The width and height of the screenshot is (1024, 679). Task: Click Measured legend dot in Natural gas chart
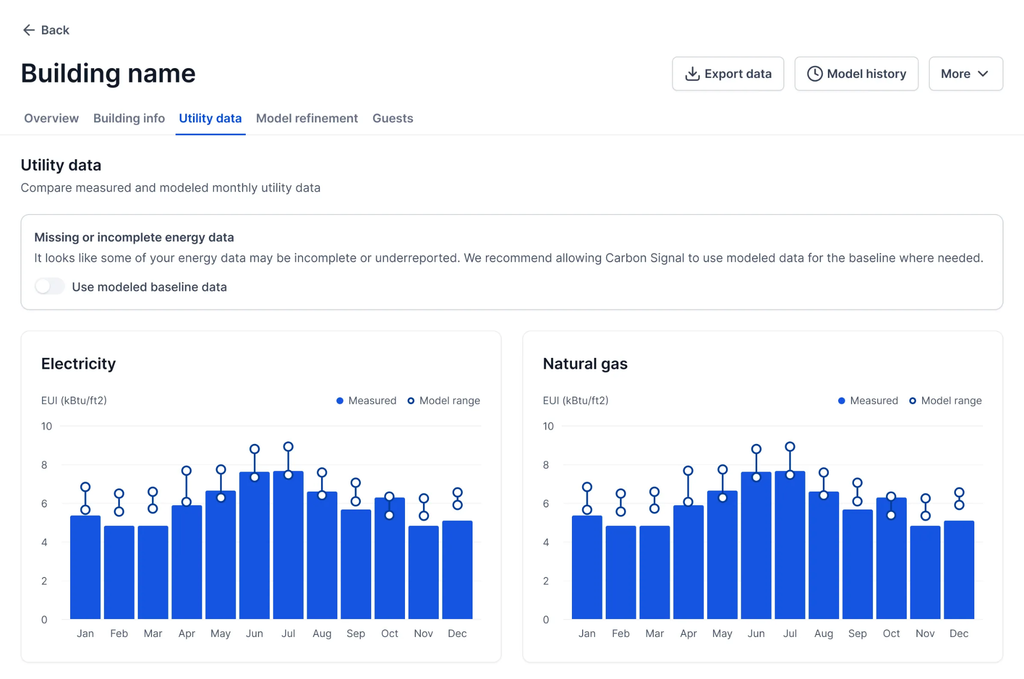[842, 401]
